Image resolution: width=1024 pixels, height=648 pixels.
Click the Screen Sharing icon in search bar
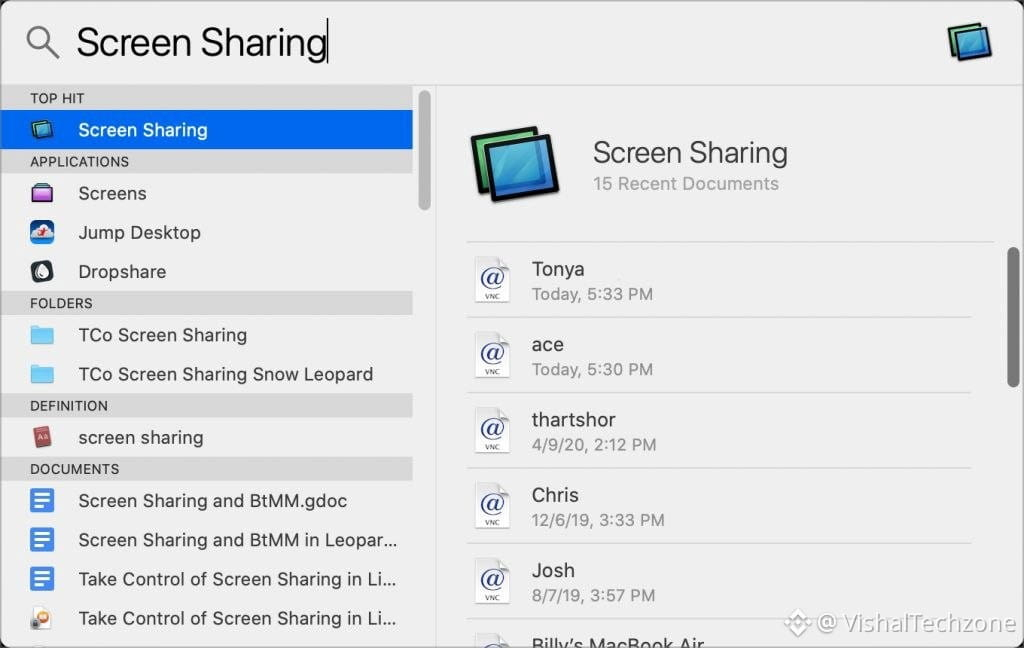[970, 42]
